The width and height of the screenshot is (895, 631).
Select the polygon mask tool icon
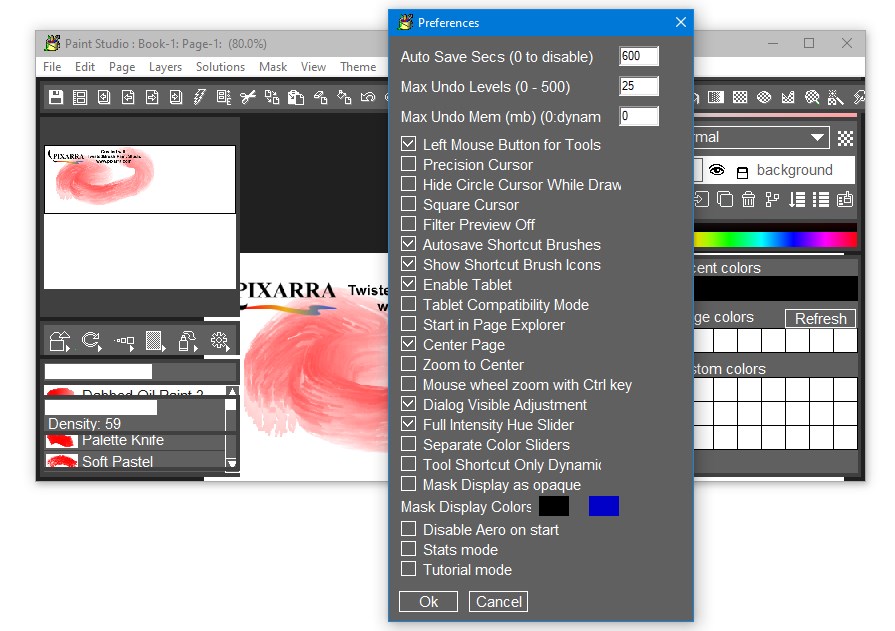[788, 97]
